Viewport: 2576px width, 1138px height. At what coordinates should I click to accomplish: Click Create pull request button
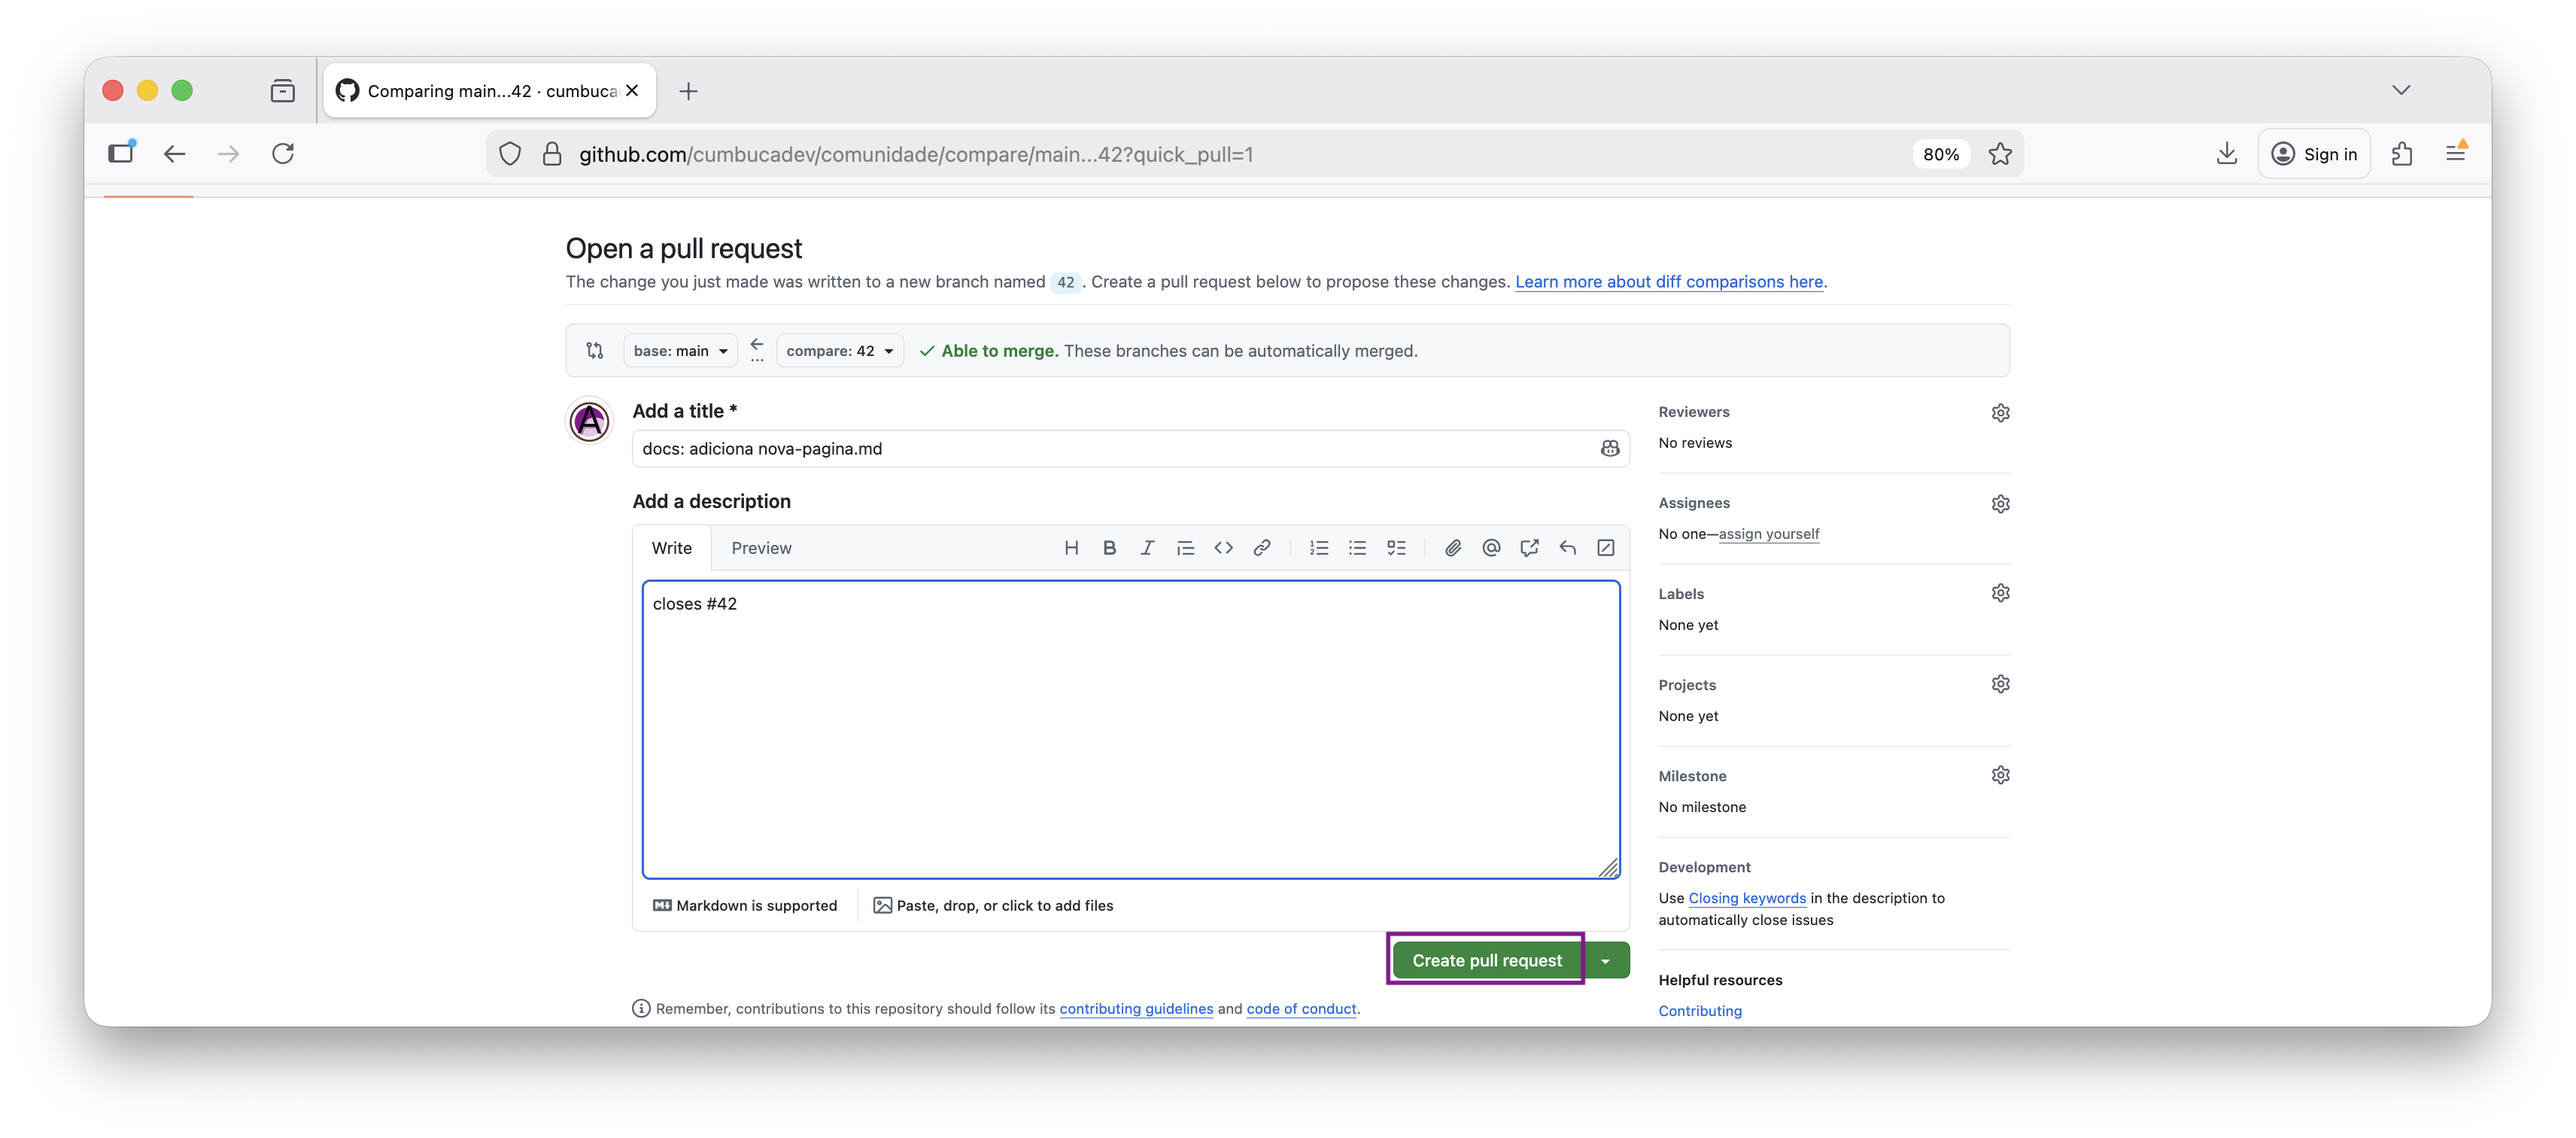coord(1486,960)
